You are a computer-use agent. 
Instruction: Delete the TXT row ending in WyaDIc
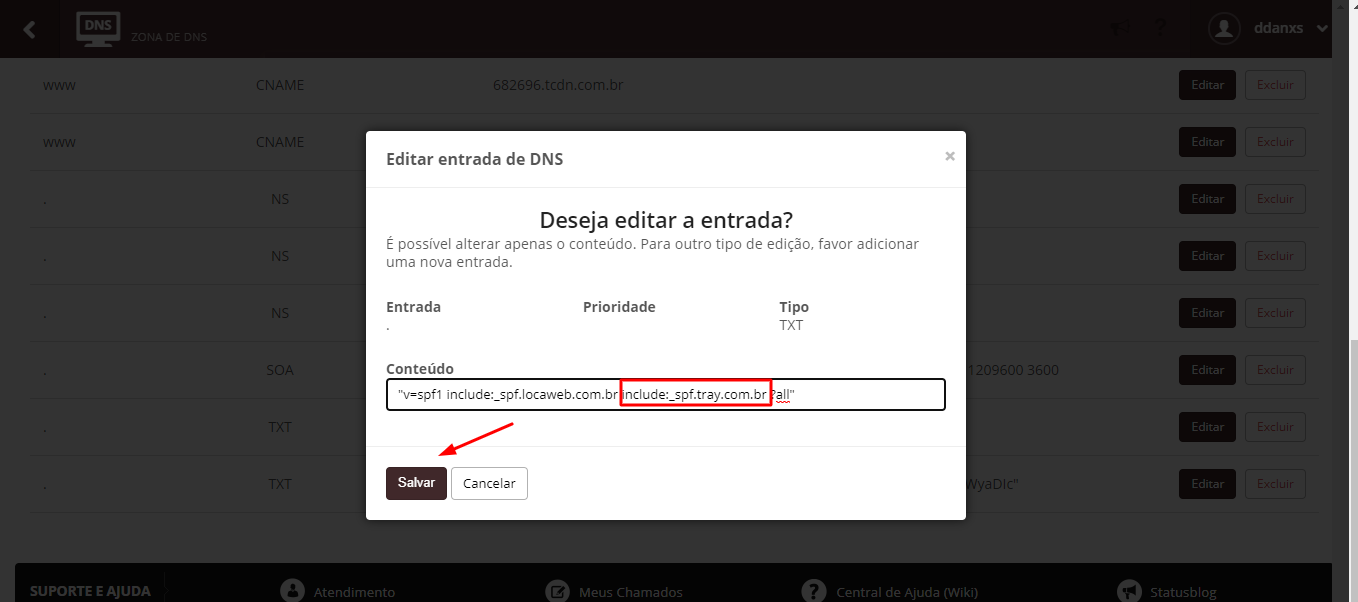click(x=1275, y=484)
